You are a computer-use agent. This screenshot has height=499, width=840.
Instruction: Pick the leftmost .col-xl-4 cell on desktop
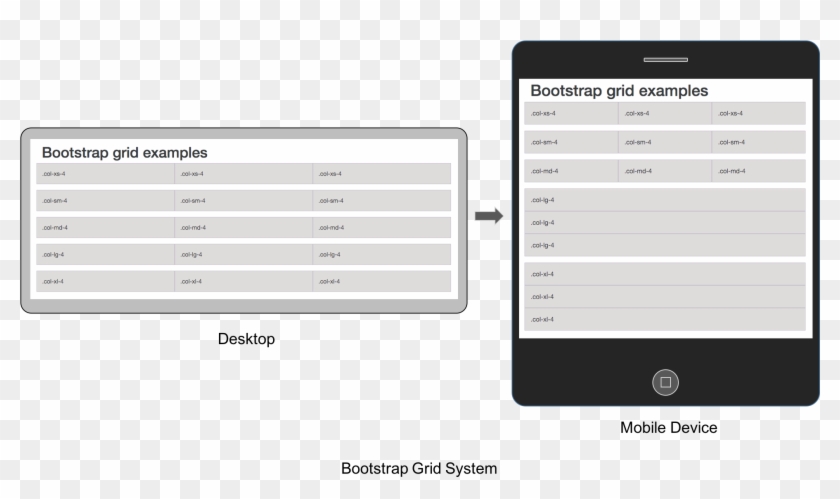tap(105, 282)
